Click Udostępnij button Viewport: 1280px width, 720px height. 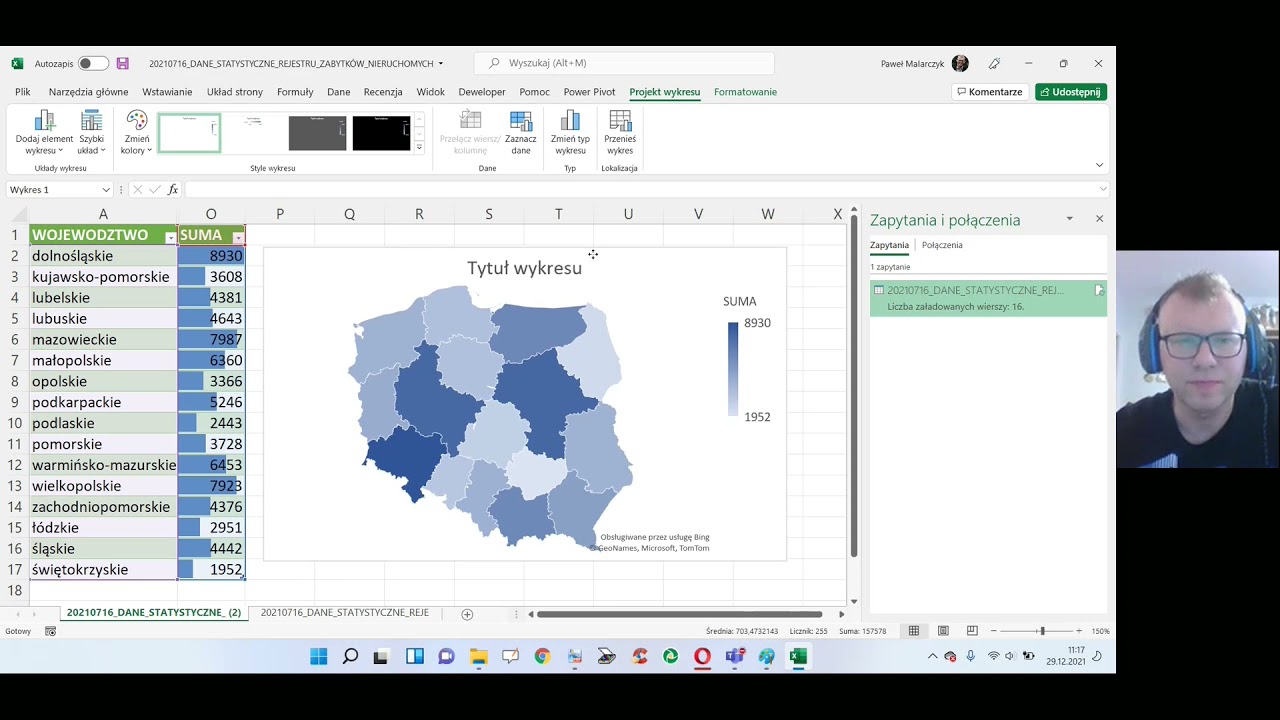tap(1071, 92)
